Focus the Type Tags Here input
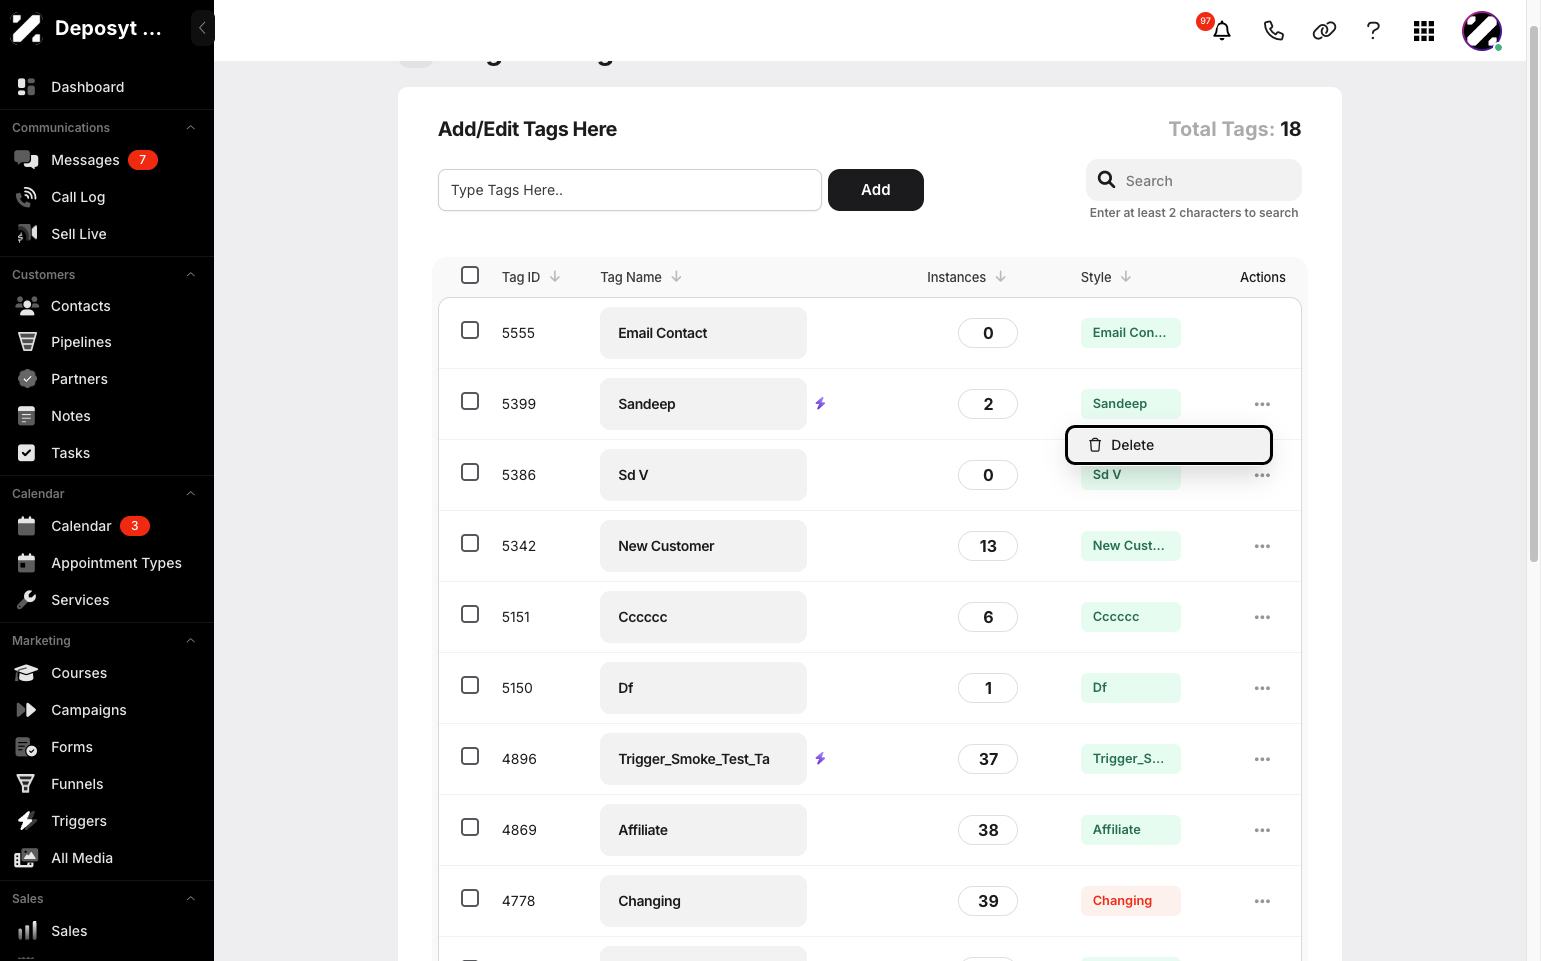This screenshot has width=1541, height=961. [630, 190]
